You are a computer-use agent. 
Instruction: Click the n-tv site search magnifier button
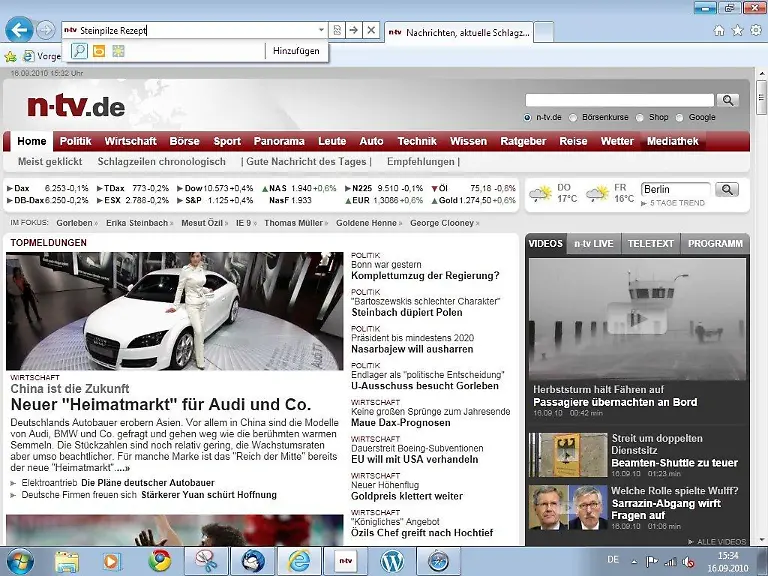pos(728,100)
